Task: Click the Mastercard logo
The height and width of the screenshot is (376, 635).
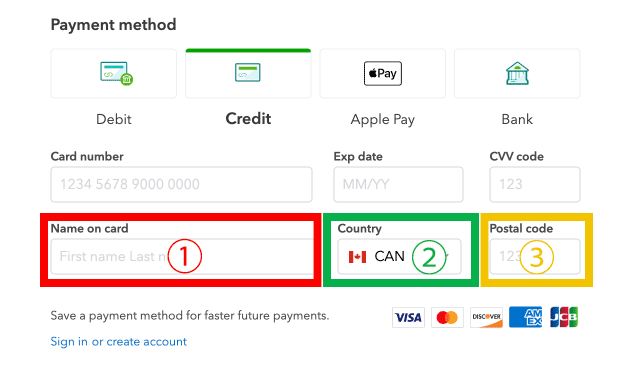Action: click(447, 317)
